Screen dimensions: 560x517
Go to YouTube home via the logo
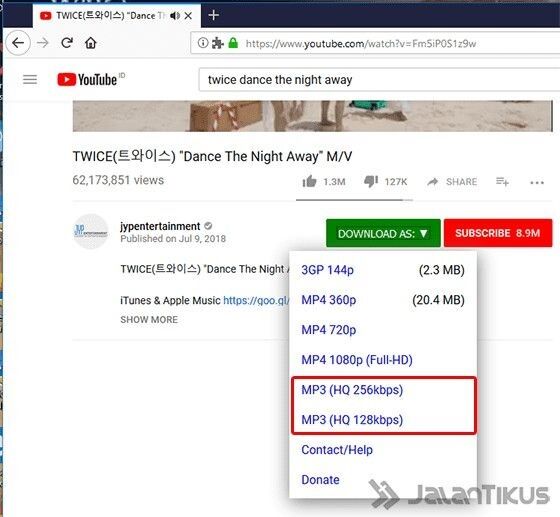click(87, 79)
